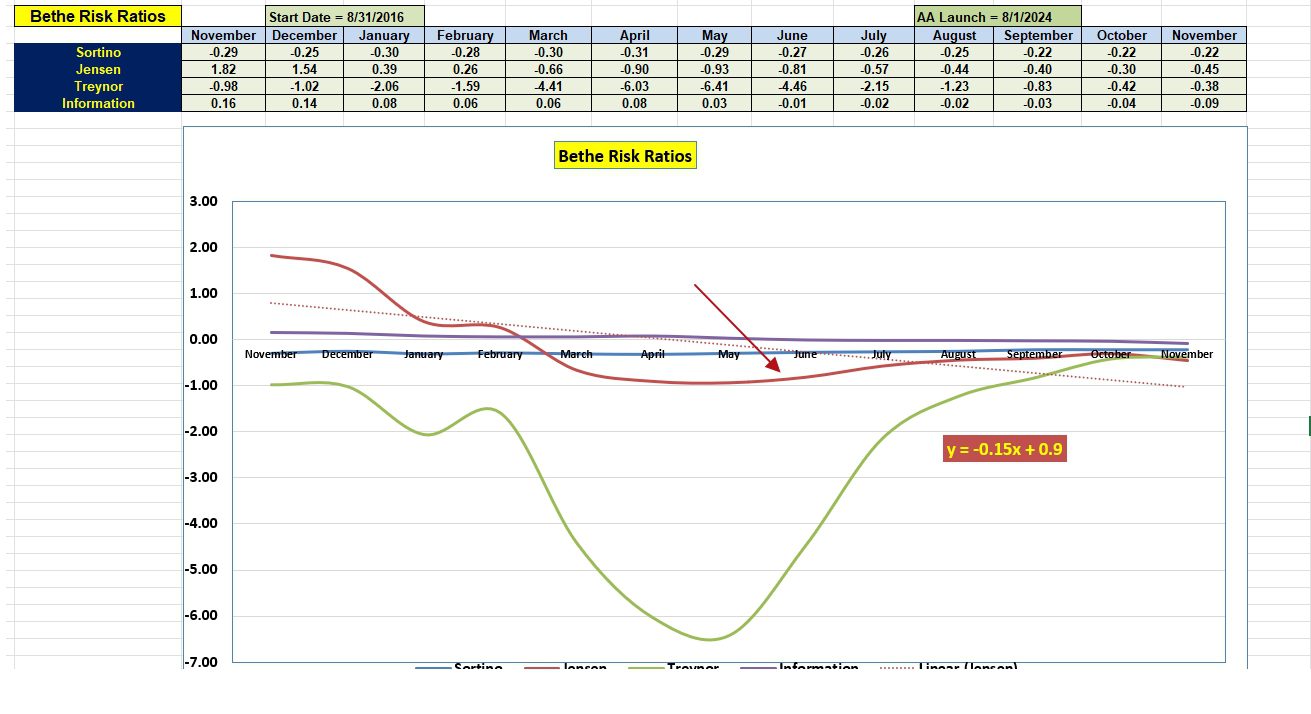Select Treynor value -1.02

pyautogui.click(x=304, y=86)
